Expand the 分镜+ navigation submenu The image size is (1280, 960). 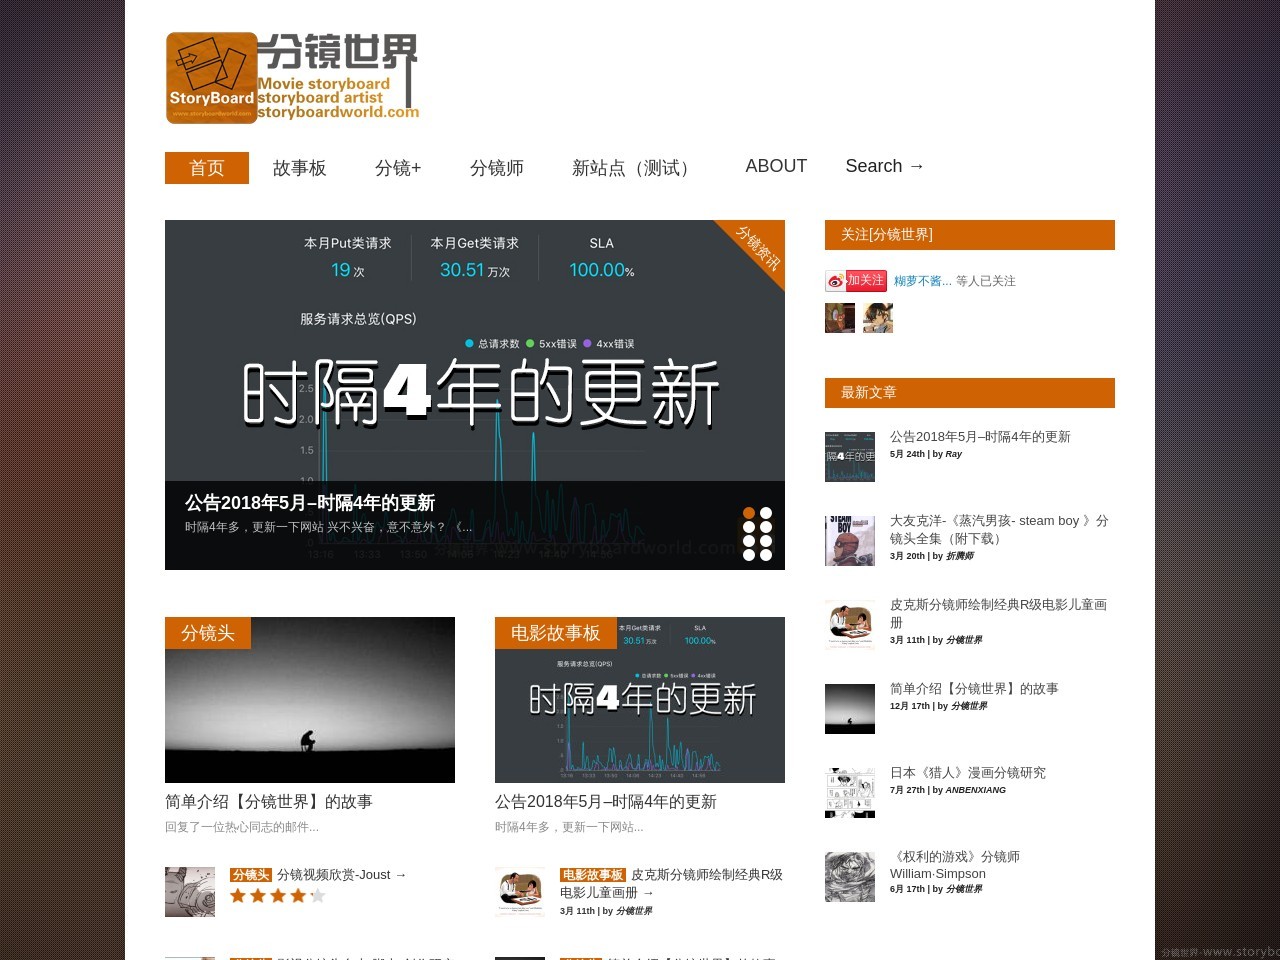[x=397, y=168]
